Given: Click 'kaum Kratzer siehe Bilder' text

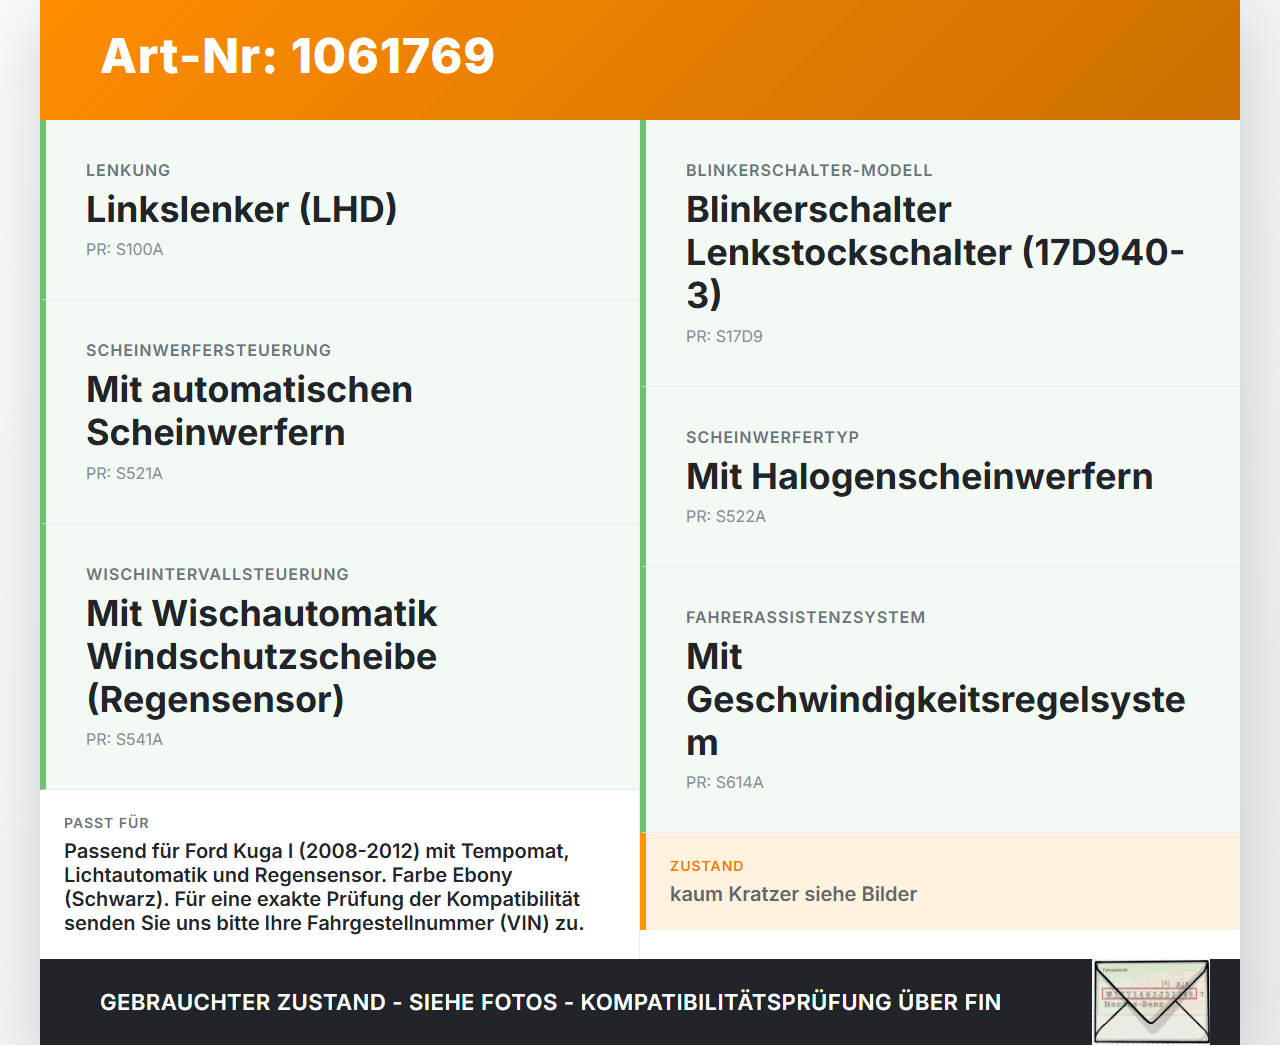Looking at the screenshot, I should (794, 894).
